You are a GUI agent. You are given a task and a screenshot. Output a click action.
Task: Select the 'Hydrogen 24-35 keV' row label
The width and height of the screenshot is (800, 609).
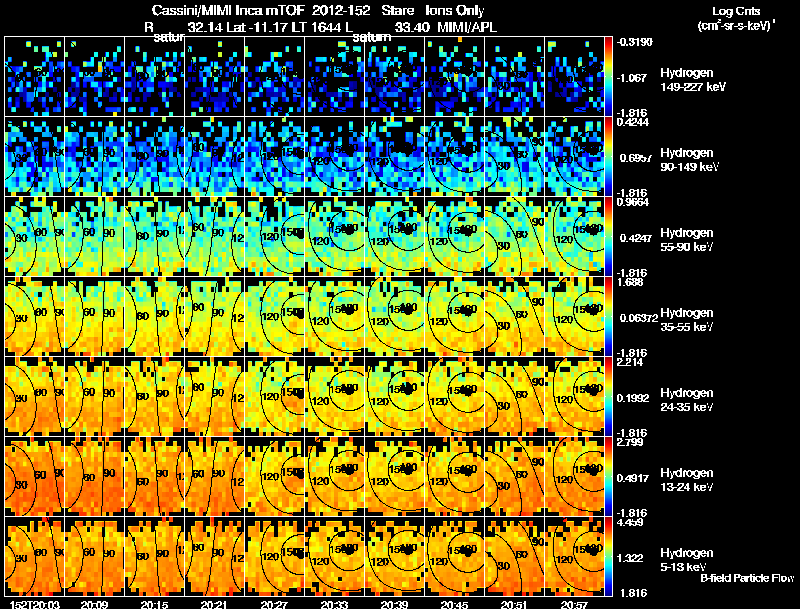click(x=687, y=400)
